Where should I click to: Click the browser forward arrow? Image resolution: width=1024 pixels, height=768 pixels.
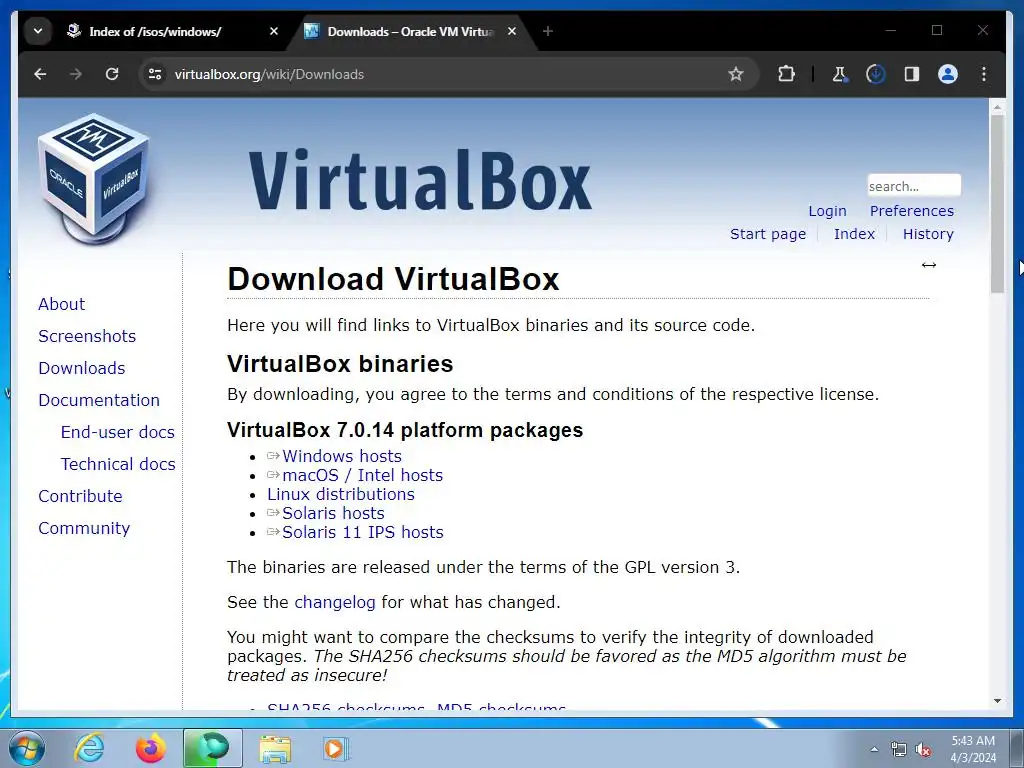pyautogui.click(x=76, y=74)
